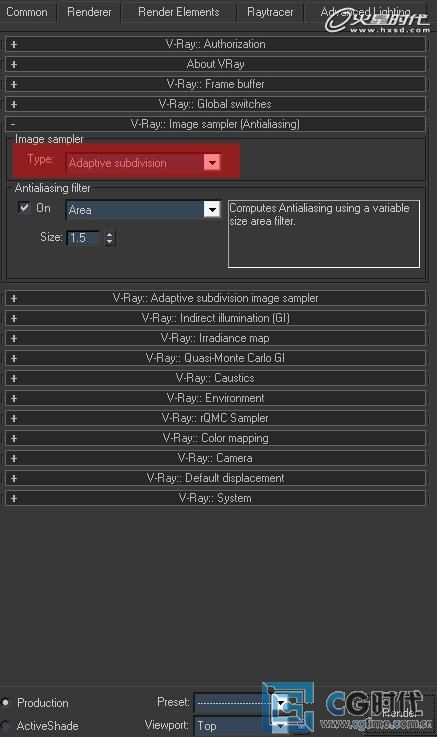Screen dimensions: 437x737
Task: Switch to the Renderer tab
Action: pos(89,12)
